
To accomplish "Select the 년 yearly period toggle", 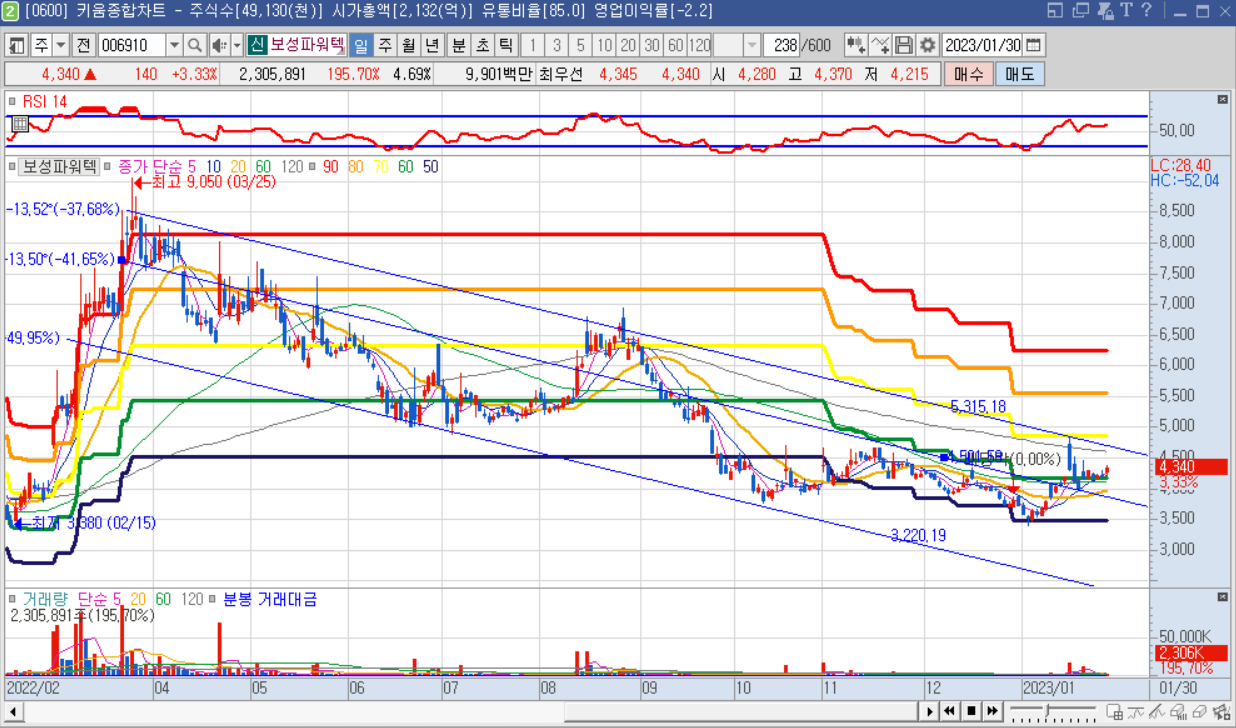I will tap(432, 46).
